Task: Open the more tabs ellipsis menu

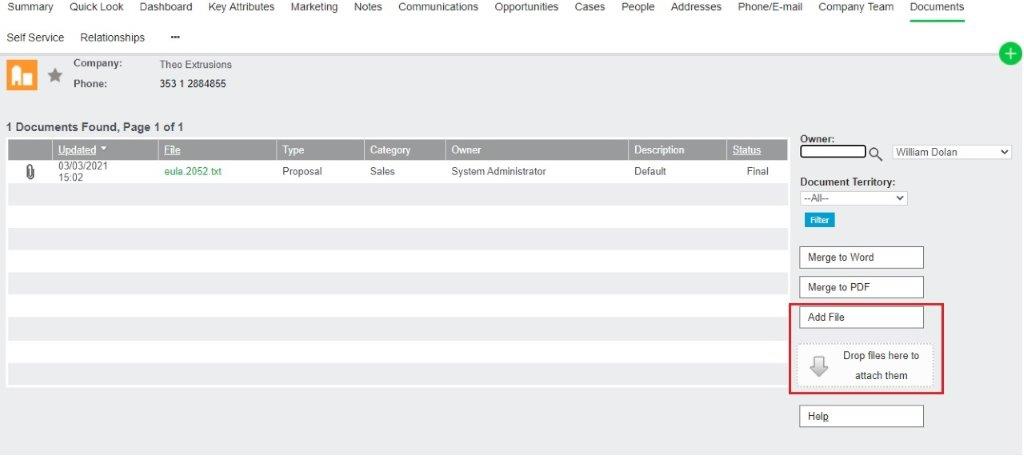Action: pyautogui.click(x=175, y=37)
